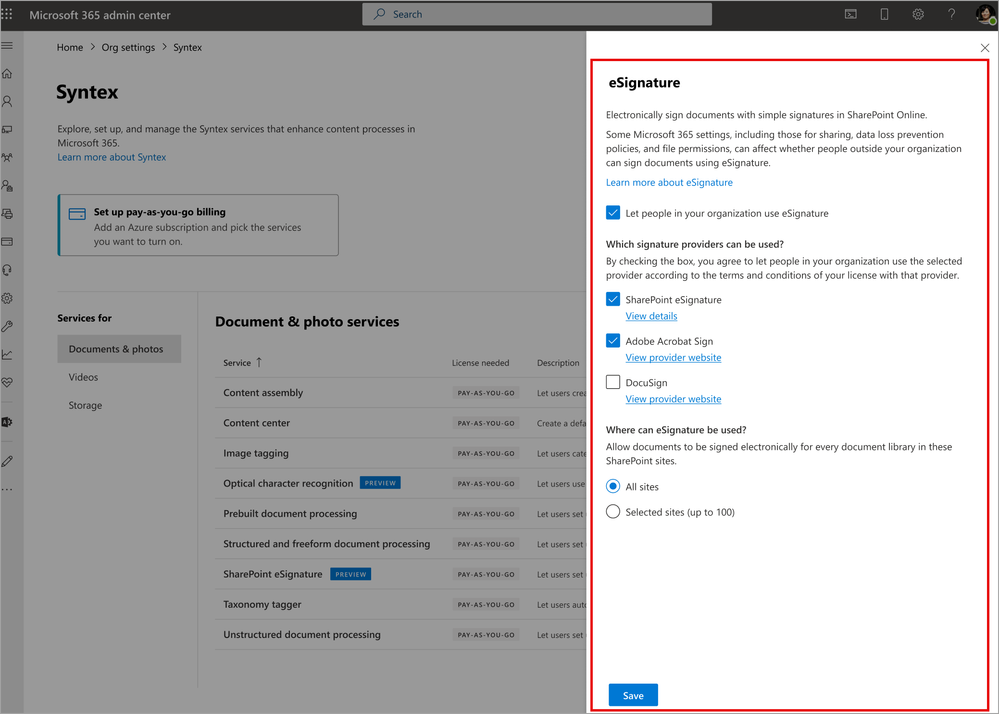Toggle the hamburger navigation menu
The width and height of the screenshot is (999, 714).
[7, 46]
